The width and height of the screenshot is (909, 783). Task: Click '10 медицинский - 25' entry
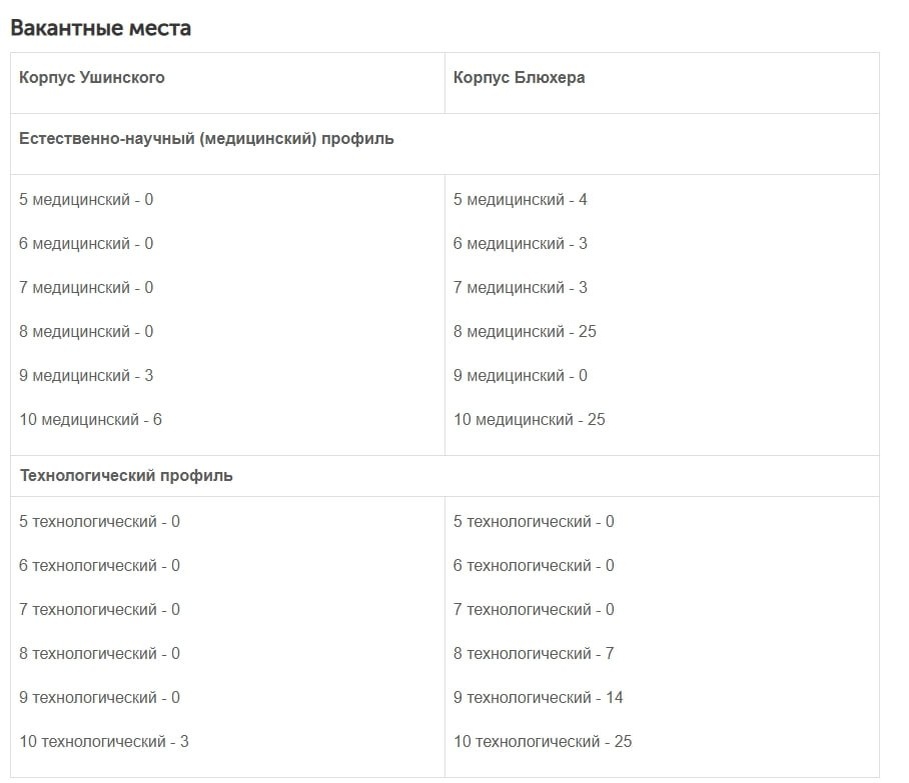tap(529, 420)
